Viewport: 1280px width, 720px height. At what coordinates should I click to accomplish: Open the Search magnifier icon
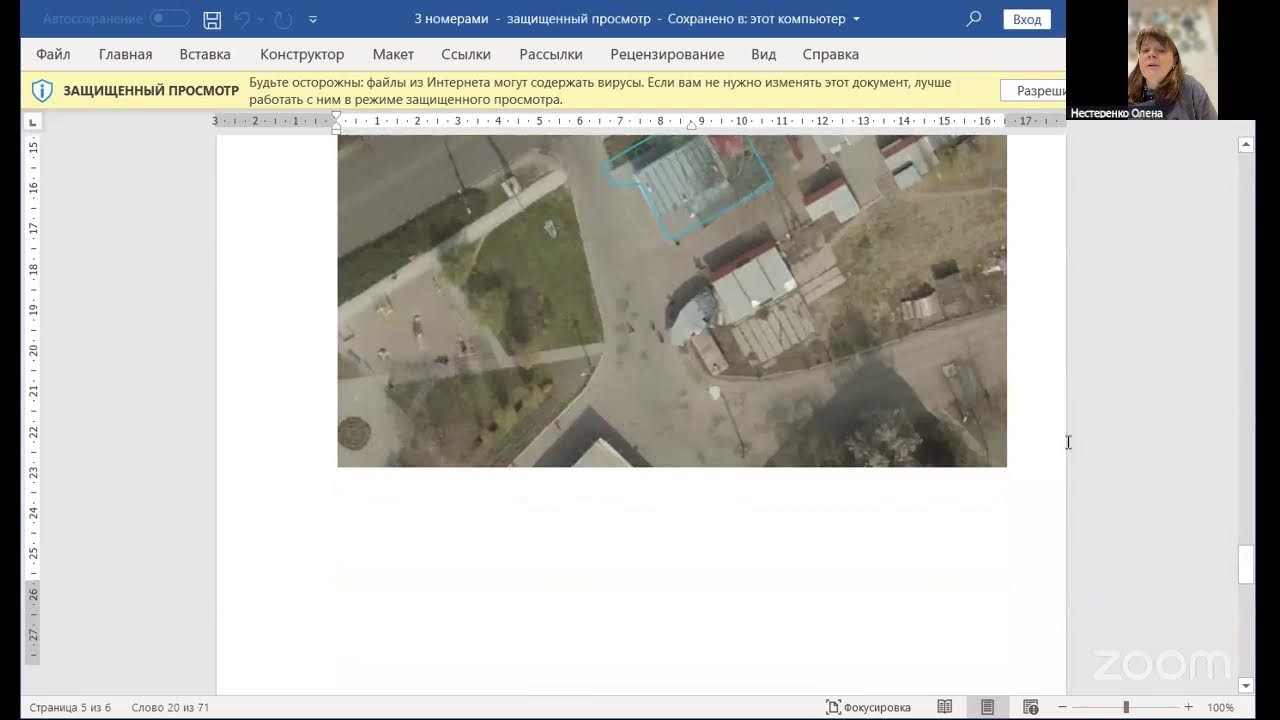[973, 19]
